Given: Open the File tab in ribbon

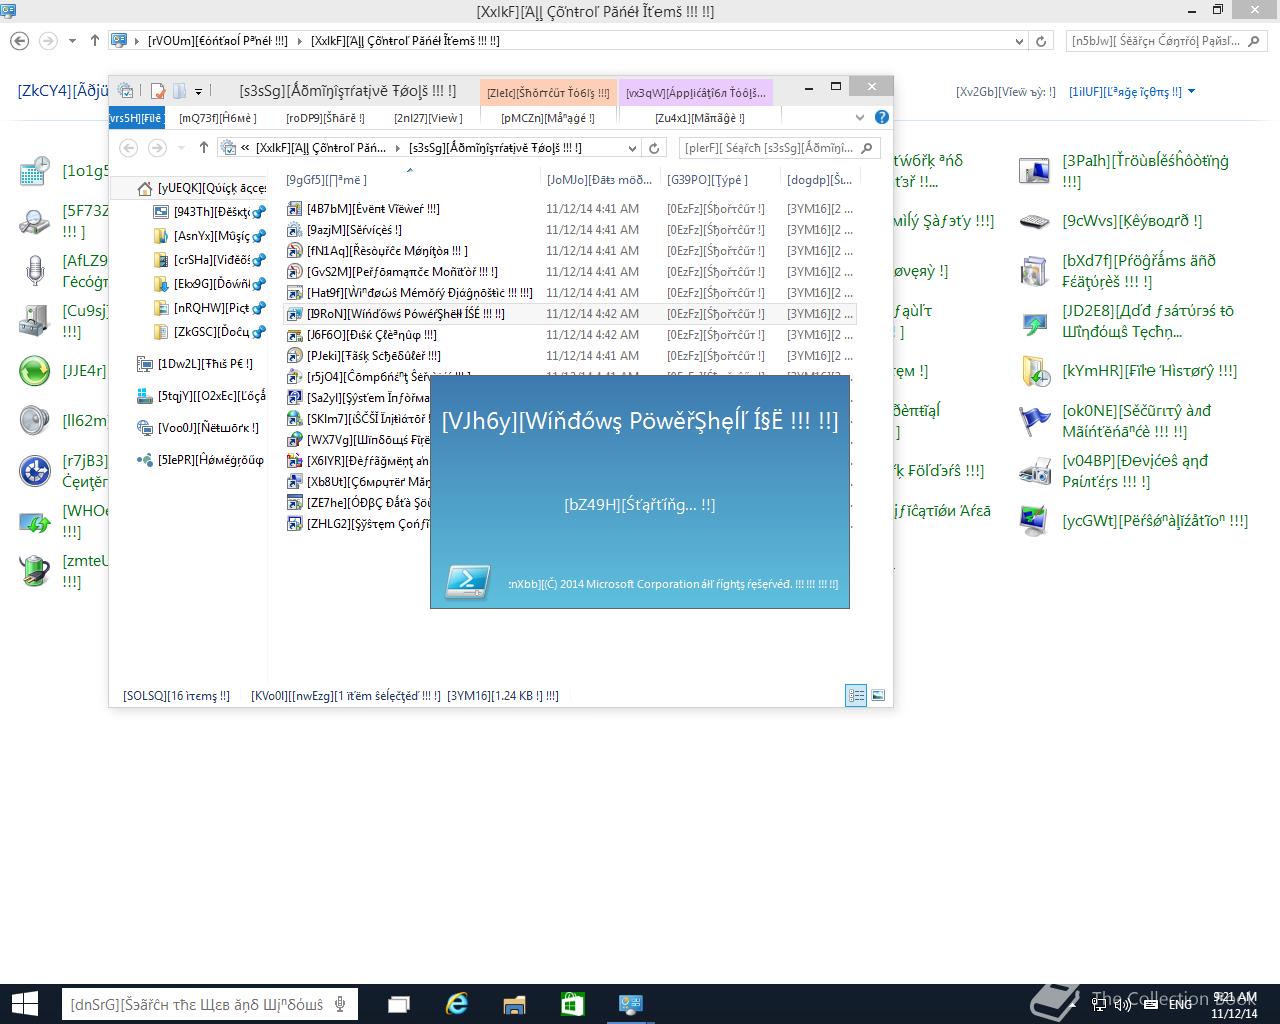Looking at the screenshot, I should [x=136, y=118].
